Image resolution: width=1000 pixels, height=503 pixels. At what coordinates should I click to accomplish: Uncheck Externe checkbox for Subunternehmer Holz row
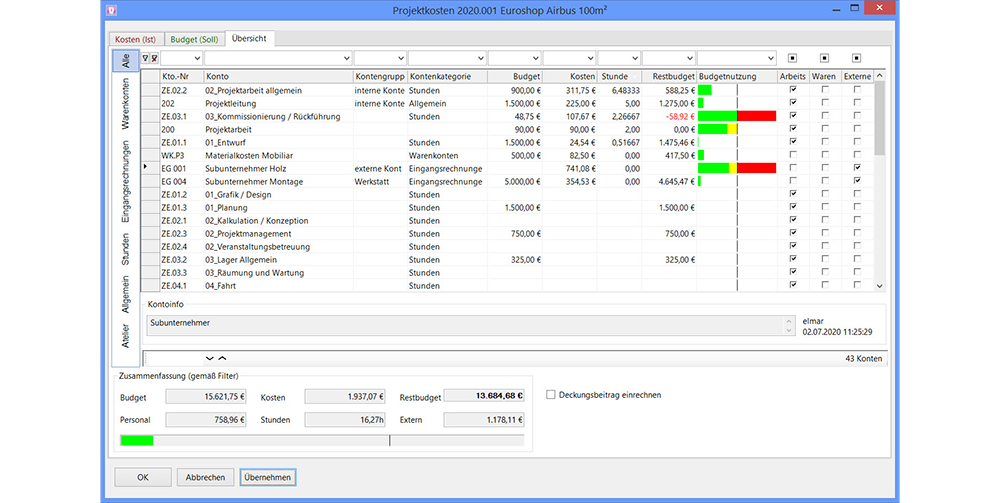[x=857, y=168]
